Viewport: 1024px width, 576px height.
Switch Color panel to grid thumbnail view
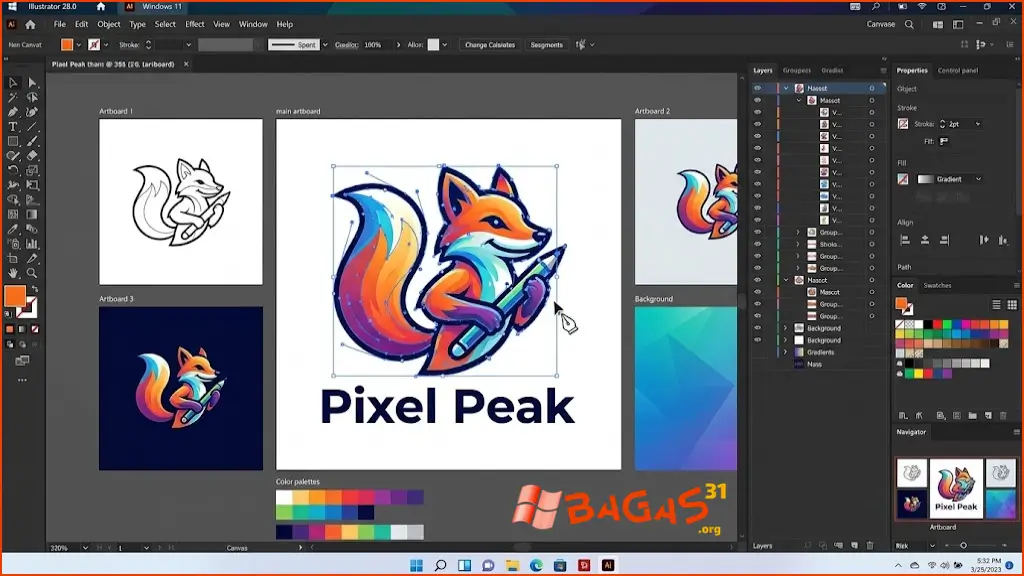click(1012, 305)
